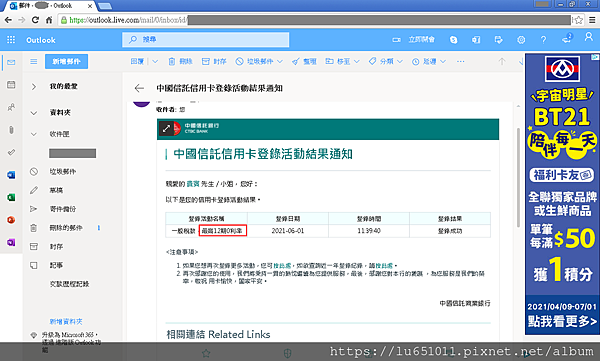This screenshot has width=600, height=361.
Task: Open the To Do checkmark icon
Action: (11, 152)
